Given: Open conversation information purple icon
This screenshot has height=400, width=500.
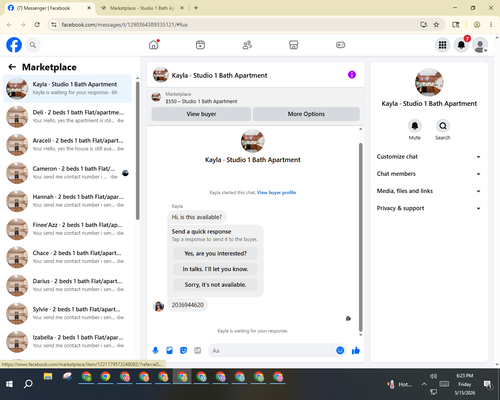Looking at the screenshot, I should tap(352, 75).
